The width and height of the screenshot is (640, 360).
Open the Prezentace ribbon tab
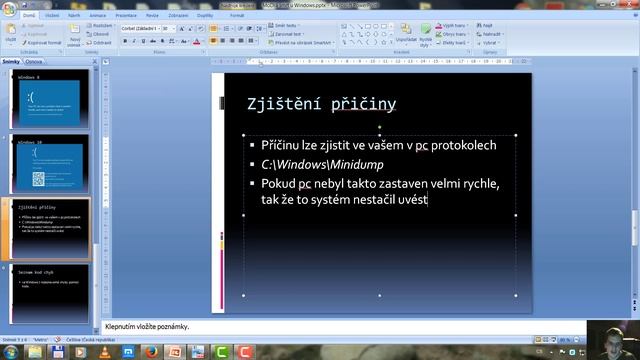click(126, 16)
